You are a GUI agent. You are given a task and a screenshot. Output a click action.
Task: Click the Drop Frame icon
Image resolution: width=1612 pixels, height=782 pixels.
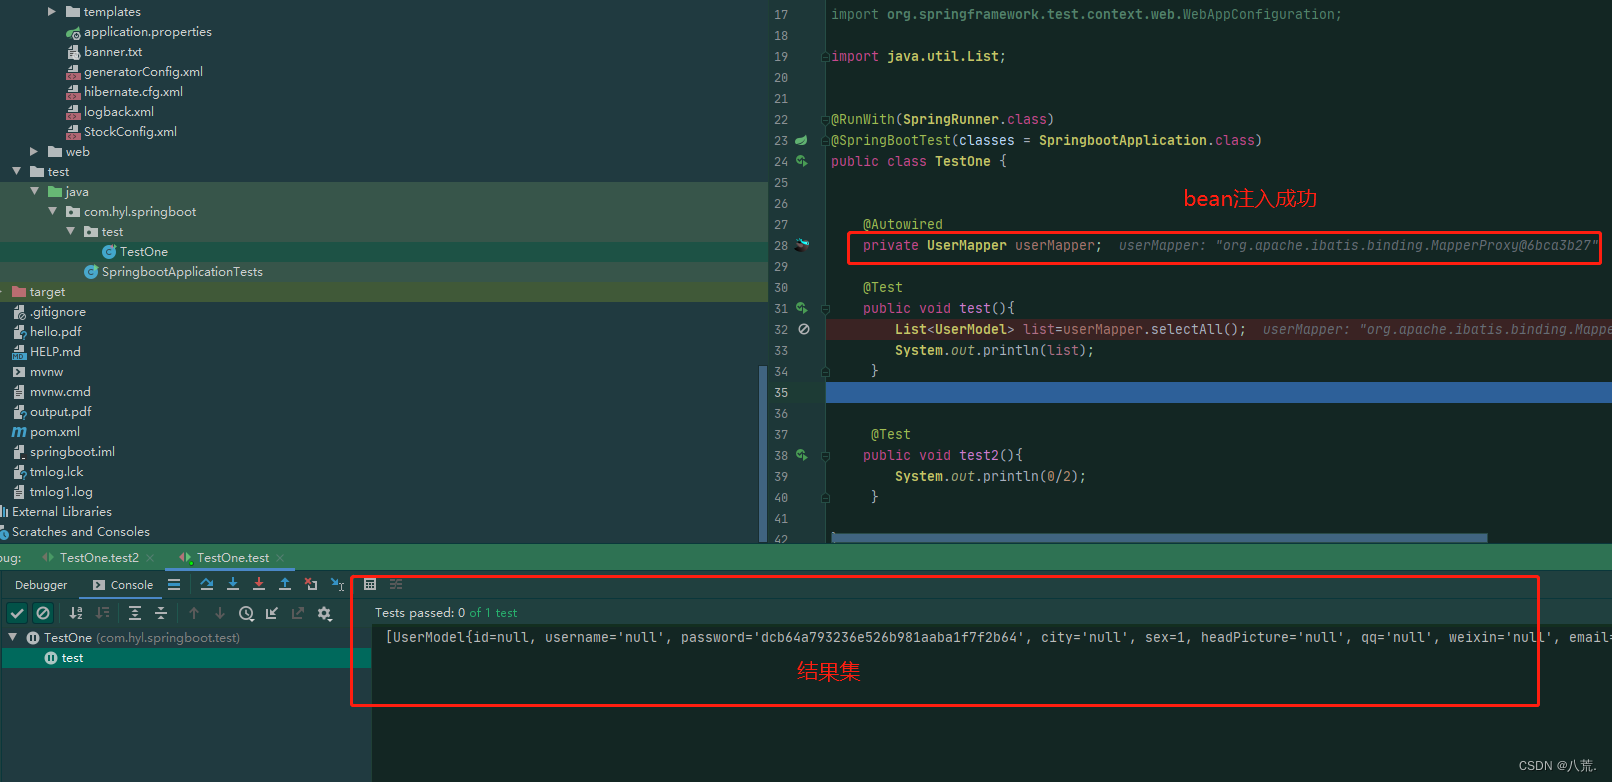pyautogui.click(x=311, y=584)
